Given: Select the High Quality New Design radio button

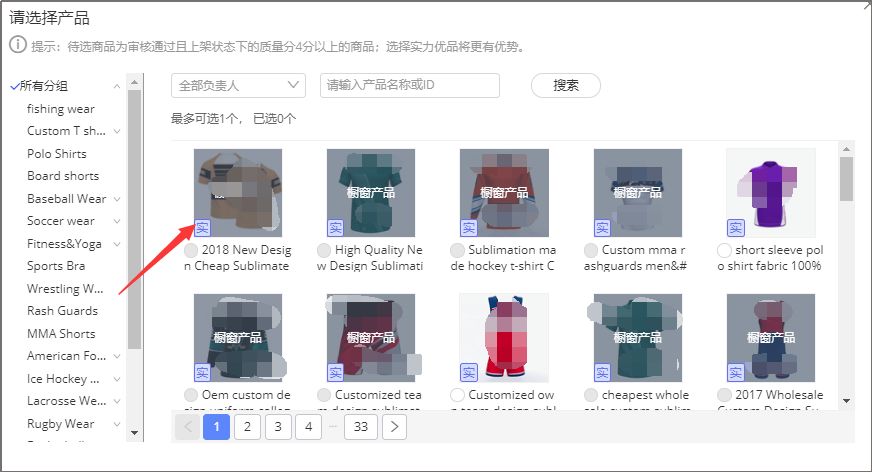Looking at the screenshot, I should (324, 250).
